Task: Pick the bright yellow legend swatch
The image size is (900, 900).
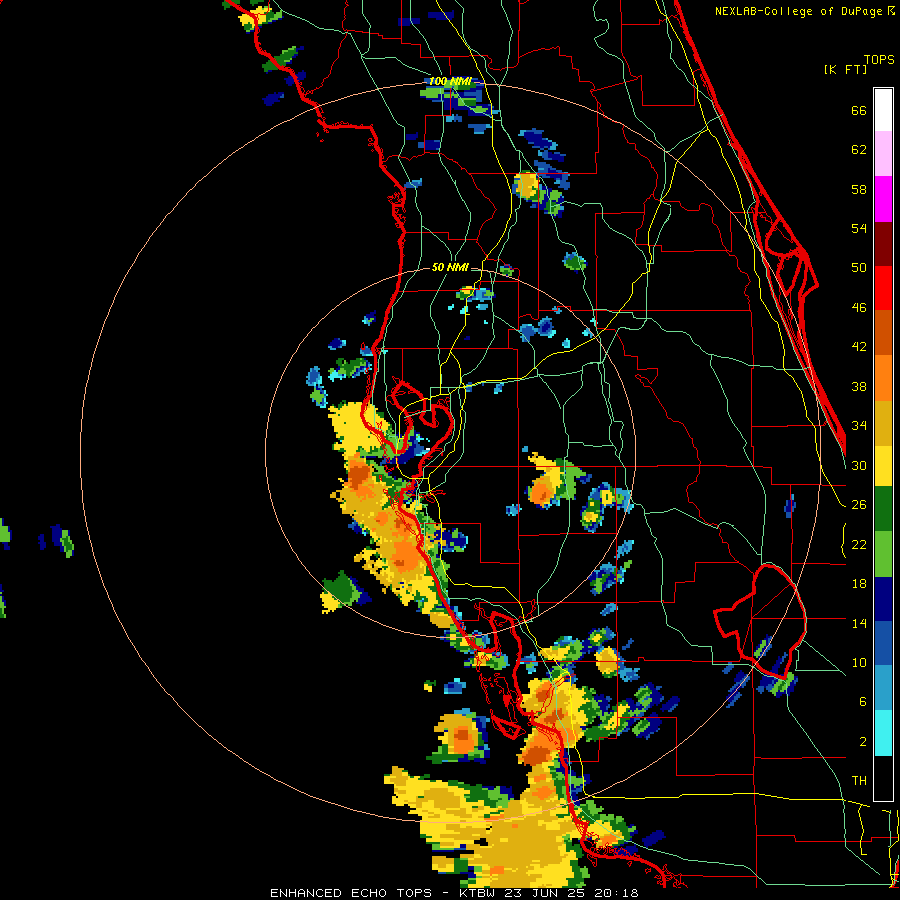Action: tap(883, 466)
